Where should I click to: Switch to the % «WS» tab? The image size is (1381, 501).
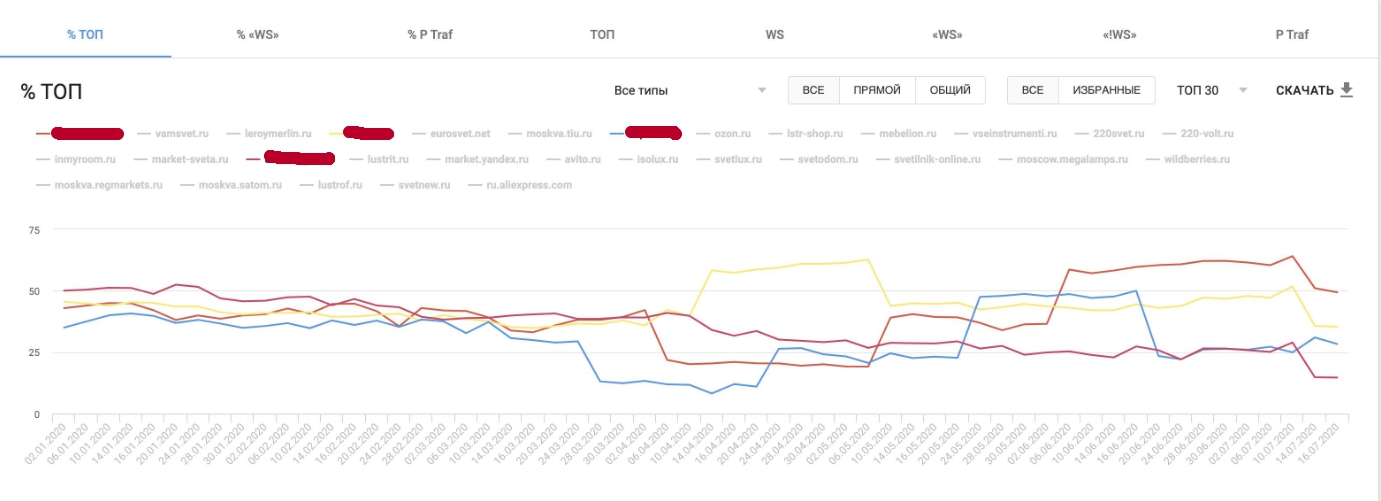[x=257, y=35]
